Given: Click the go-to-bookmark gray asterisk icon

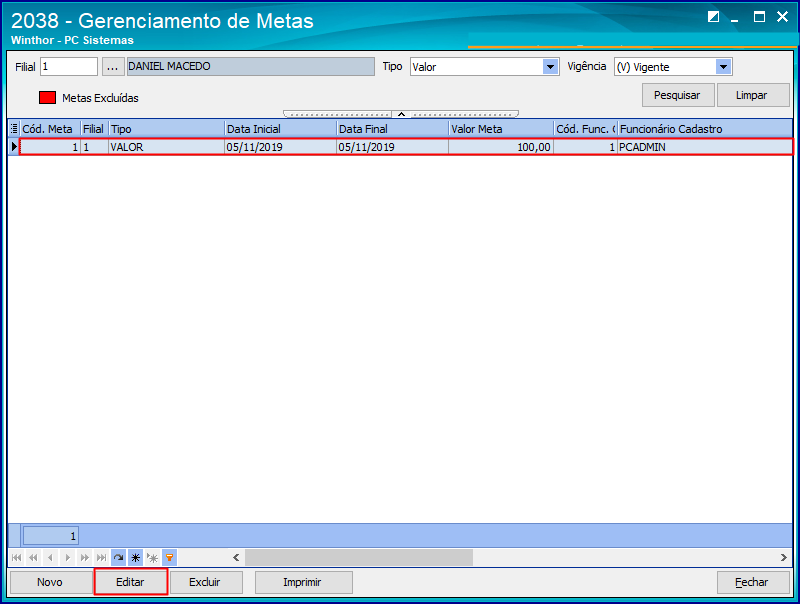Looking at the screenshot, I should tap(153, 558).
